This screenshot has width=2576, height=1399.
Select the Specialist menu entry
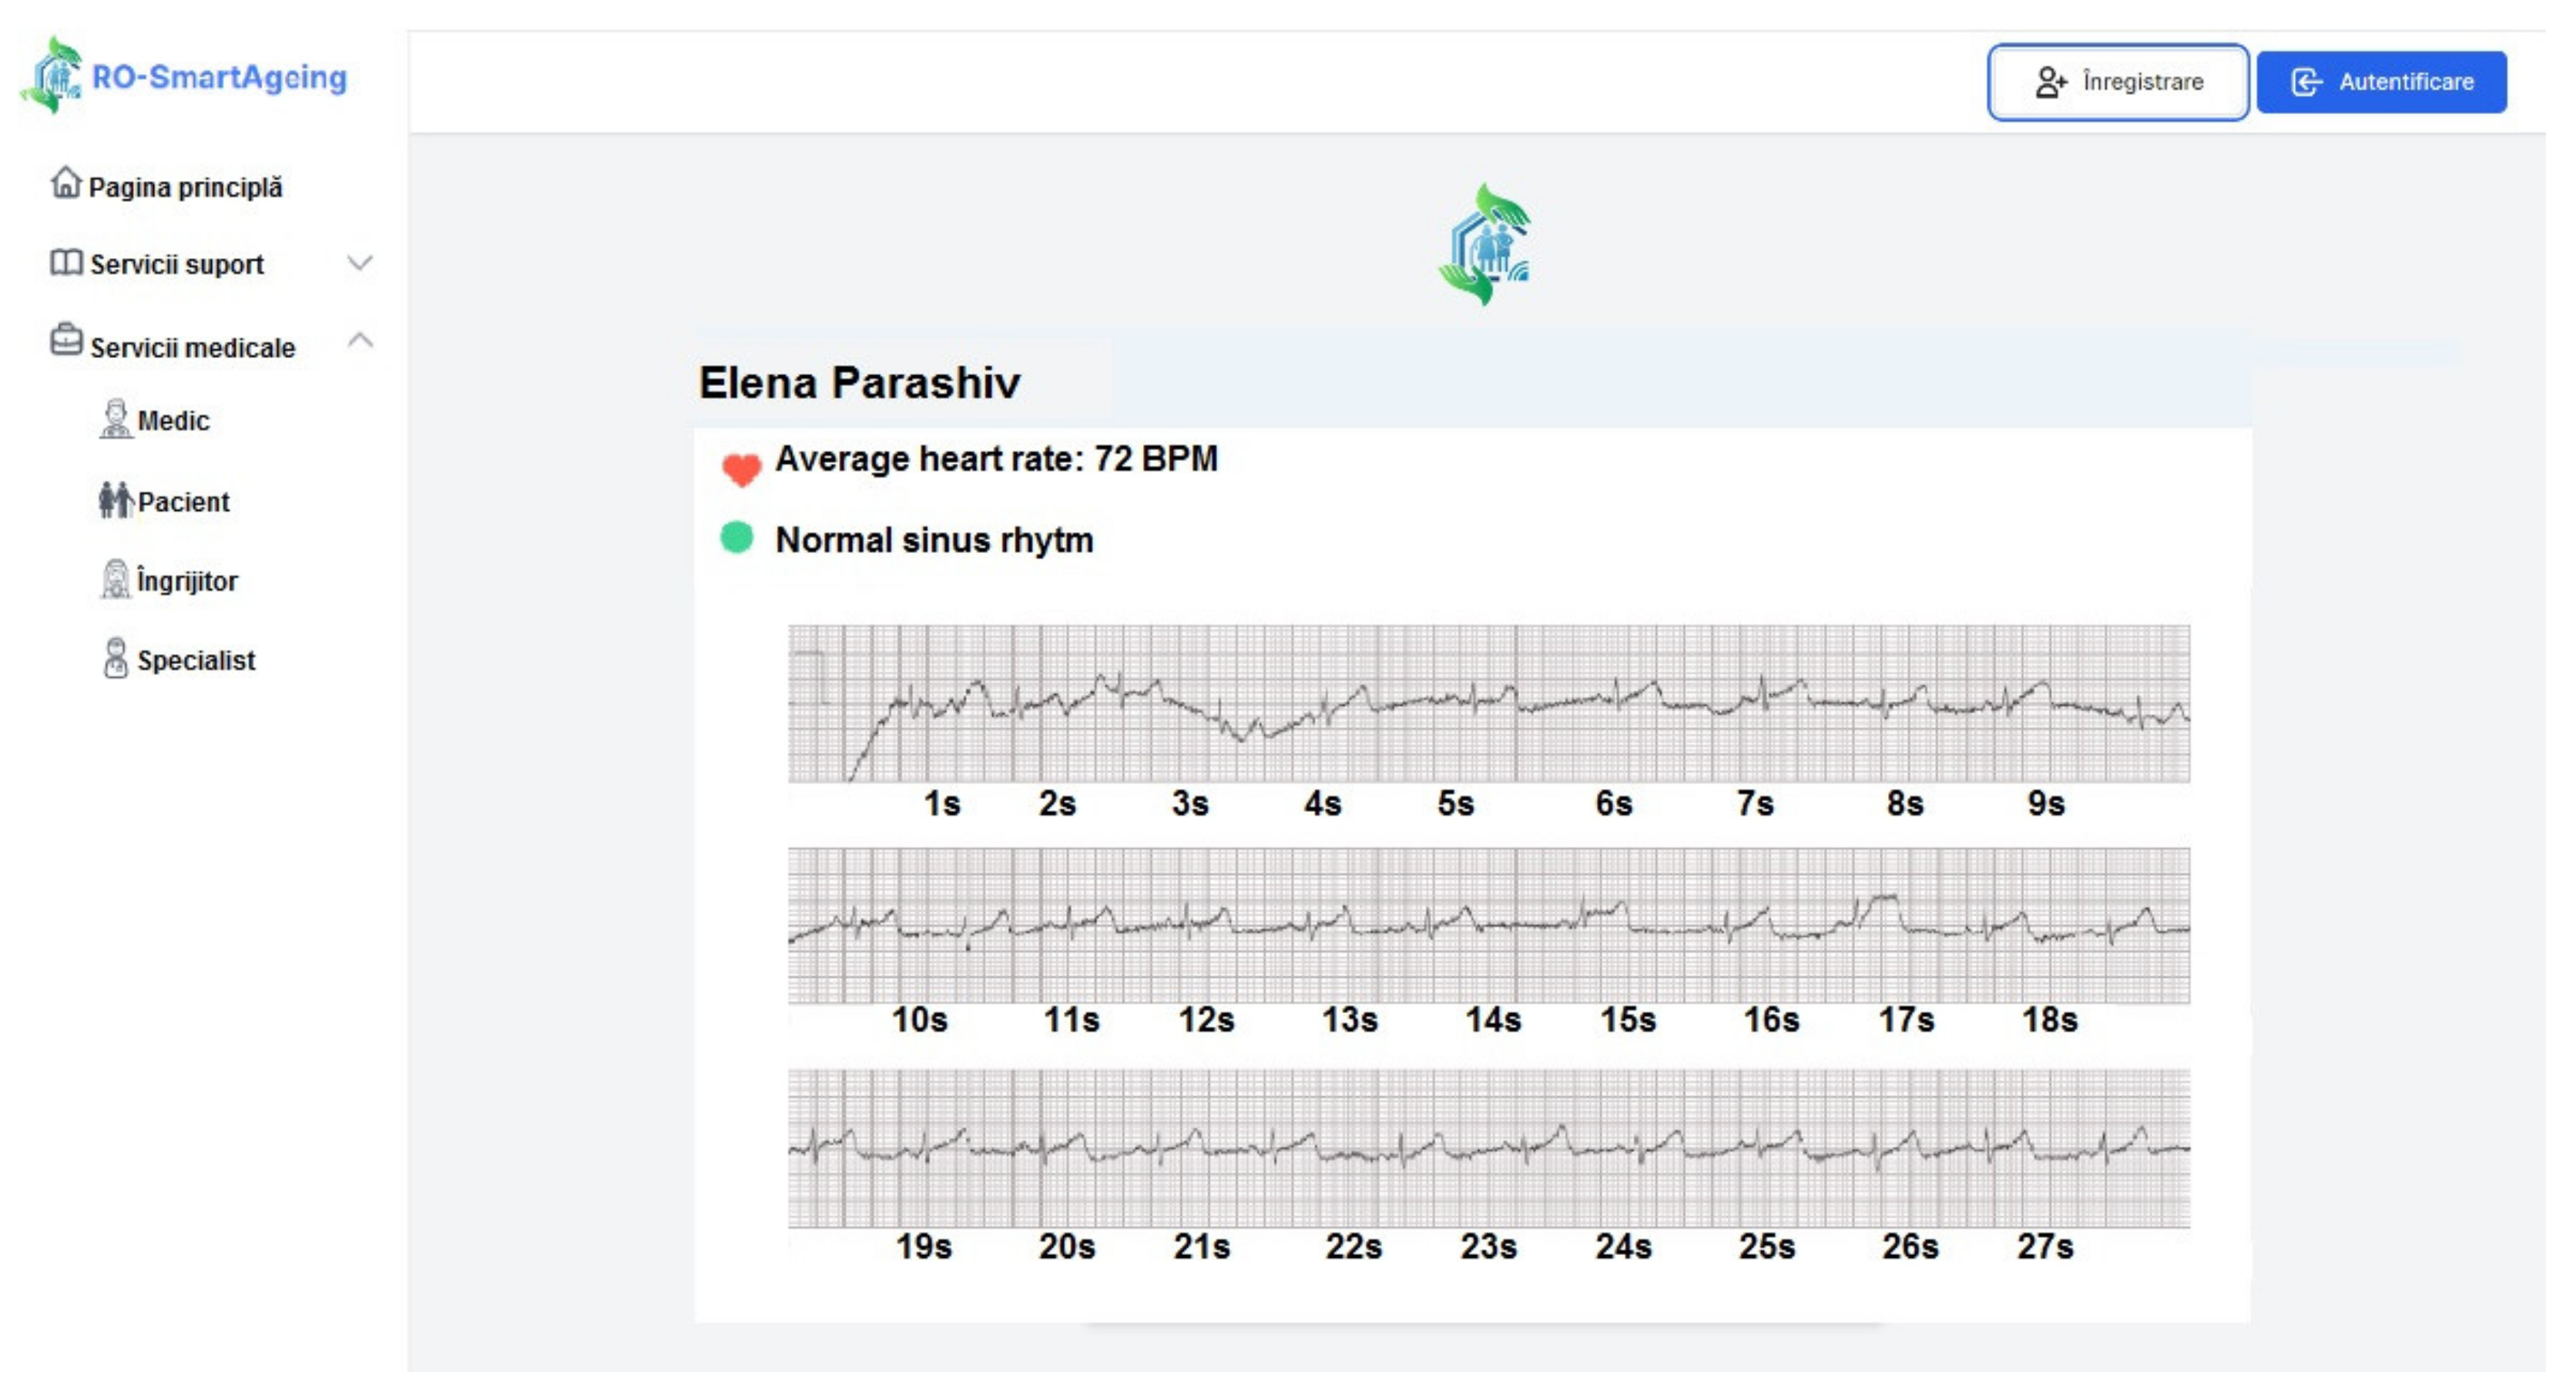tap(196, 660)
